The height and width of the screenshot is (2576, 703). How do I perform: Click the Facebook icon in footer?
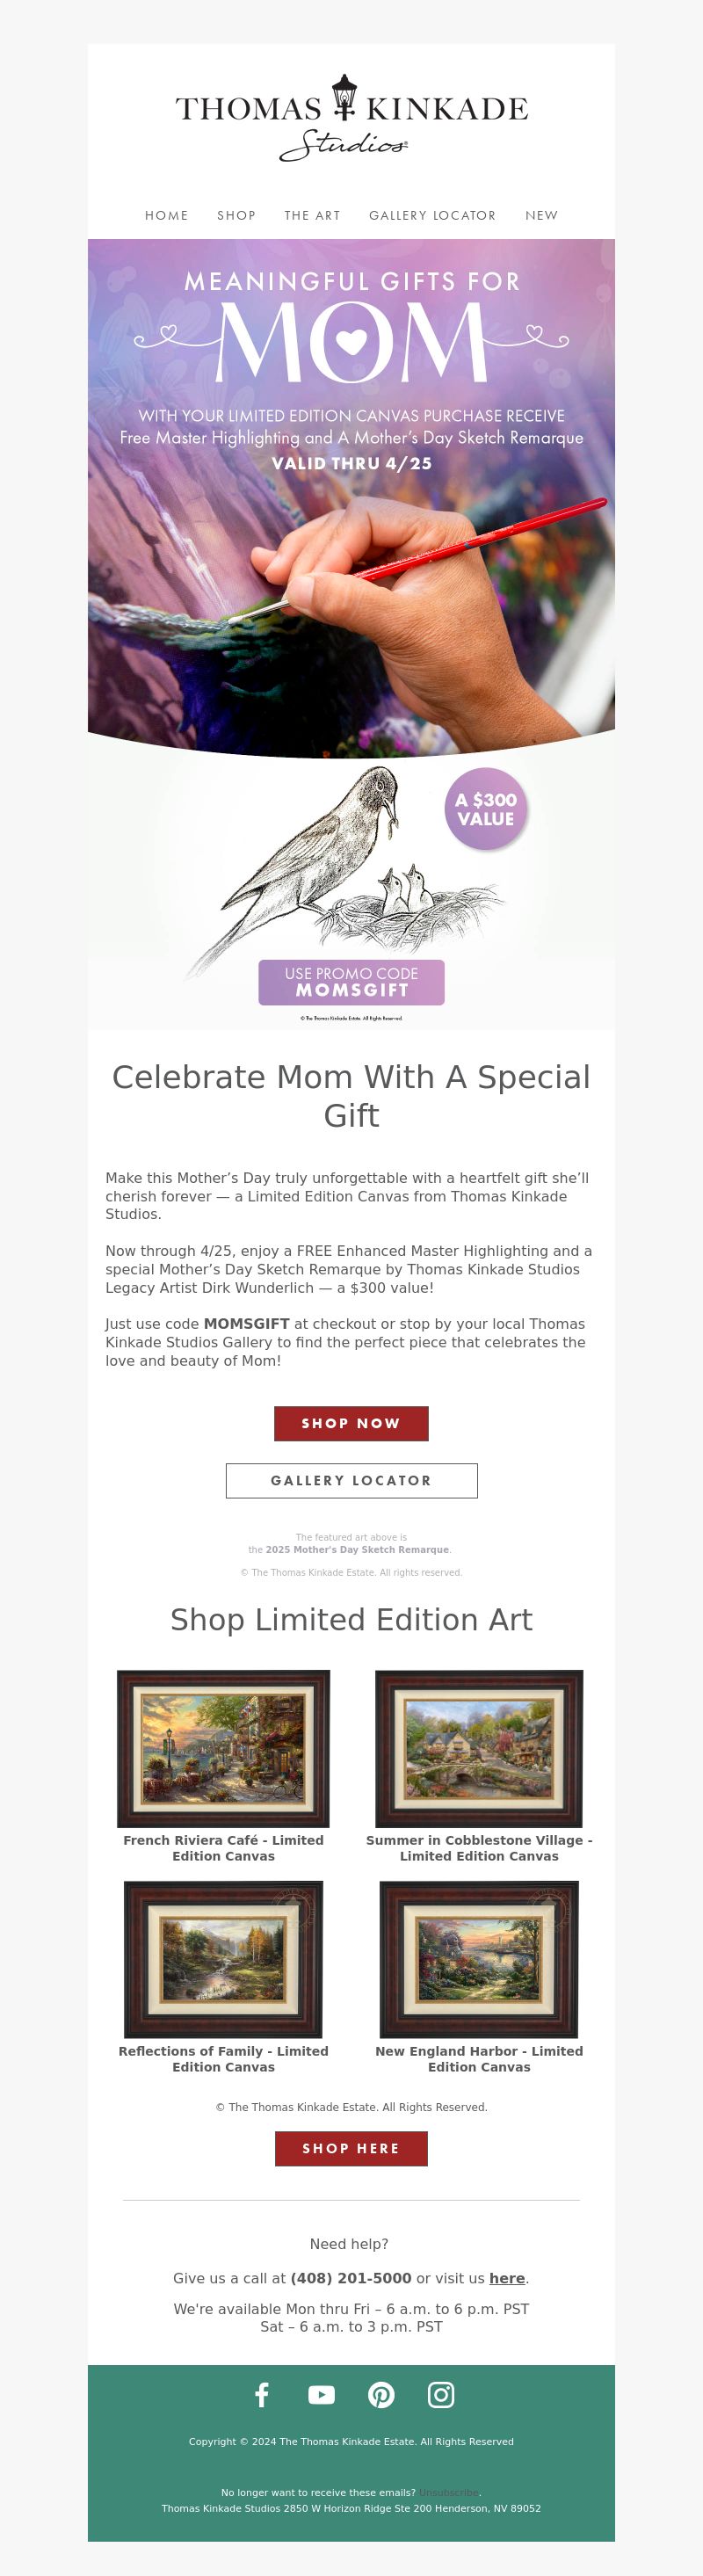coord(262,2394)
